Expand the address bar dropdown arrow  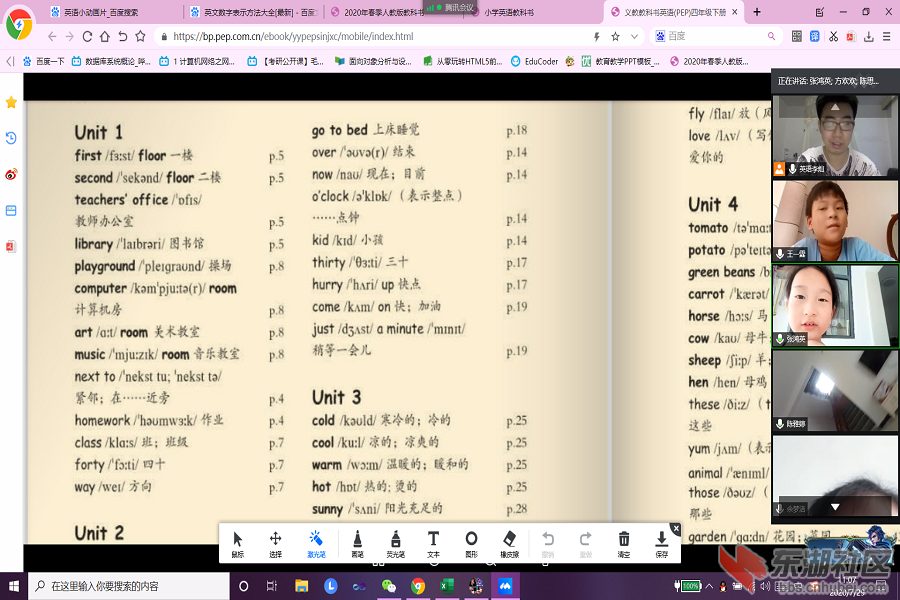pos(634,36)
